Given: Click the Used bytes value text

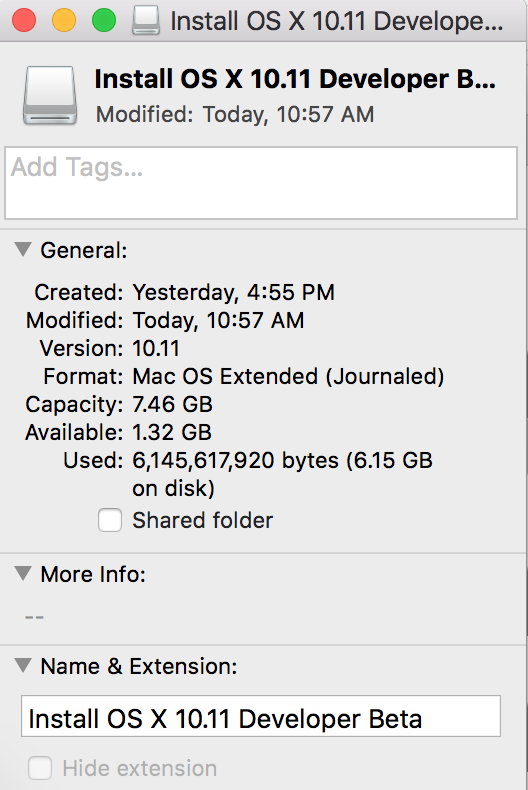Looking at the screenshot, I should pos(282,474).
